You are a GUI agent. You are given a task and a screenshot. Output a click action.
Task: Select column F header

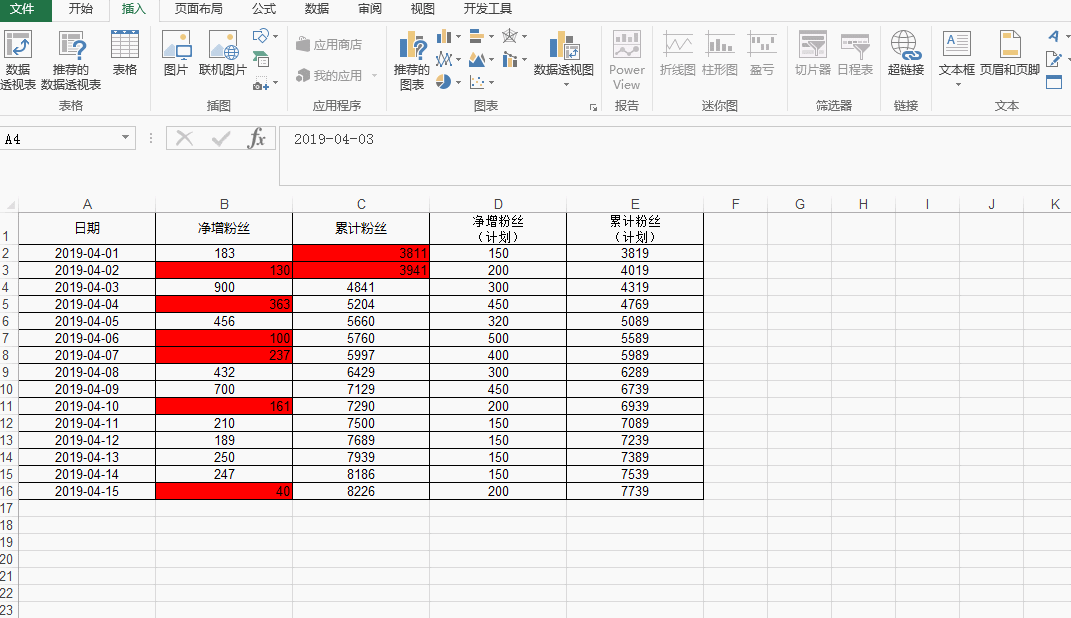click(x=735, y=204)
